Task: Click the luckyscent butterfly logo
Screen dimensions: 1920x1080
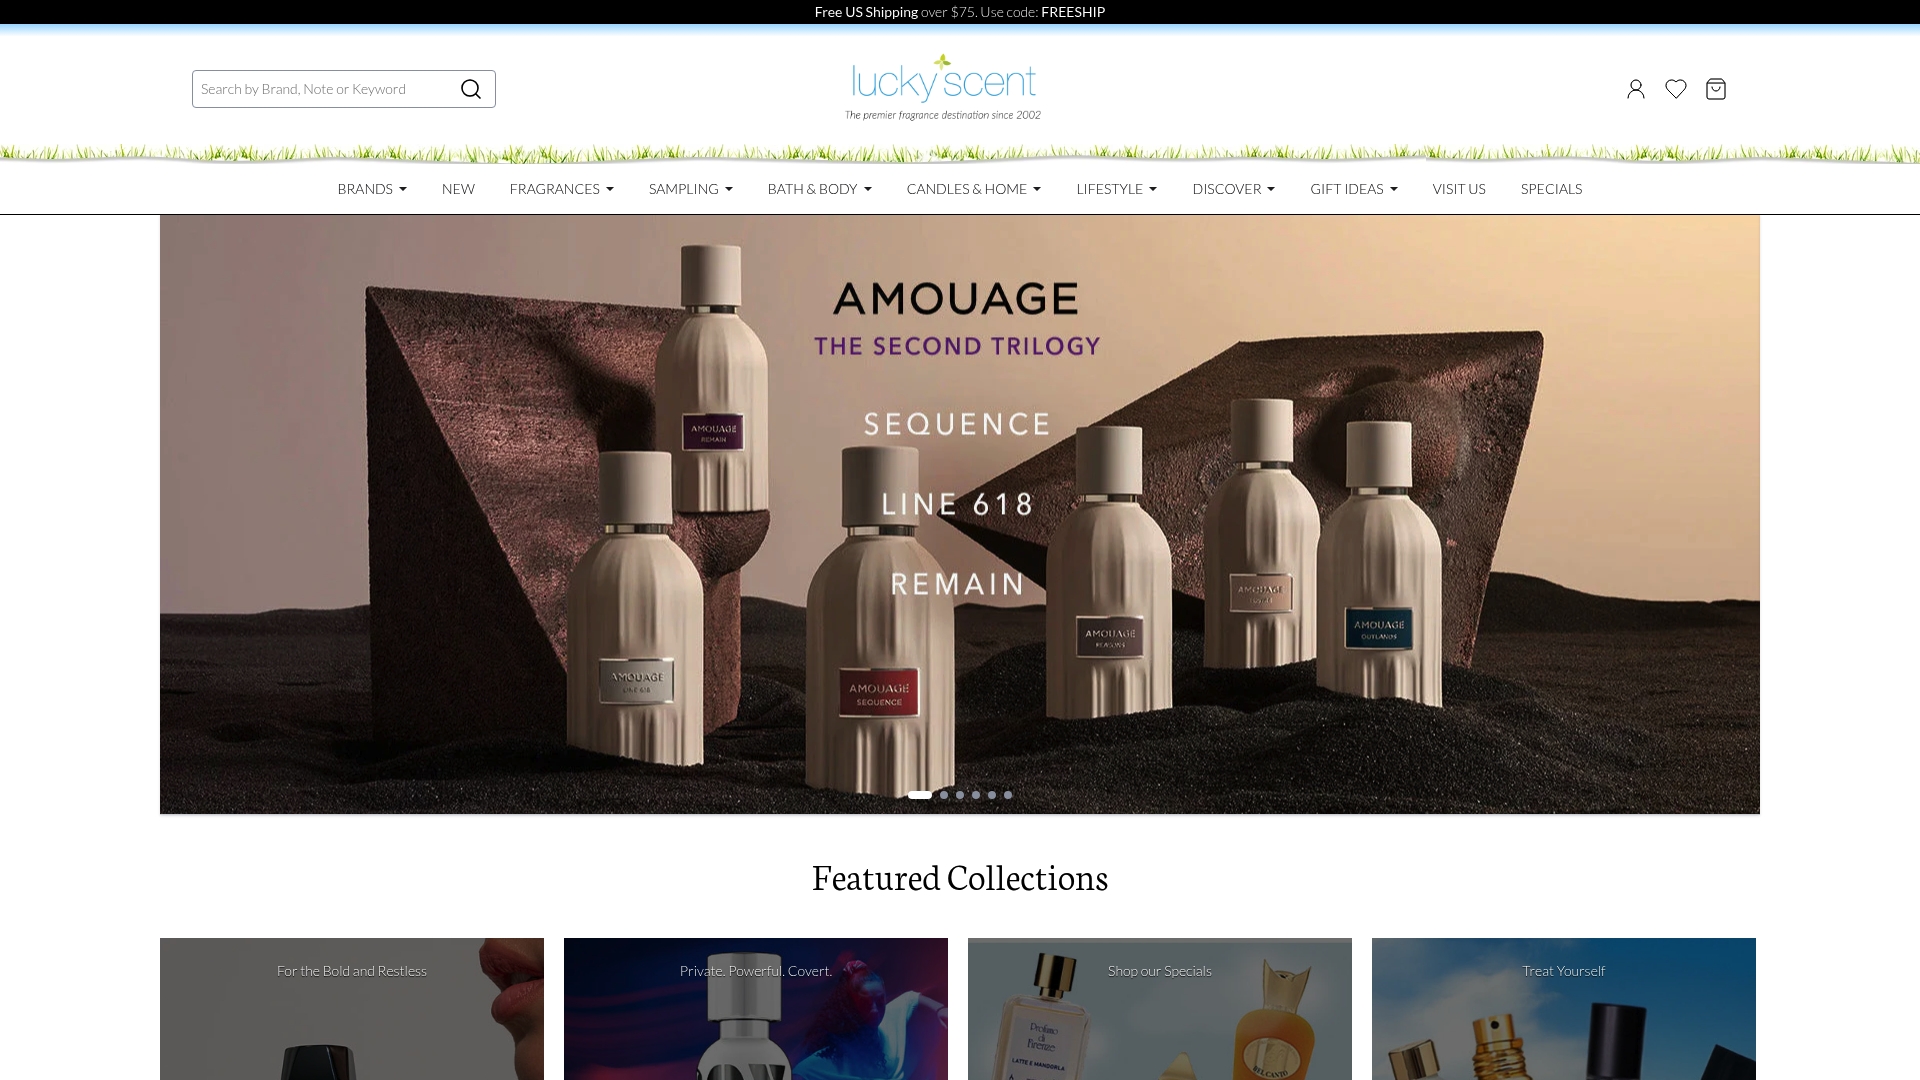Action: (939, 82)
